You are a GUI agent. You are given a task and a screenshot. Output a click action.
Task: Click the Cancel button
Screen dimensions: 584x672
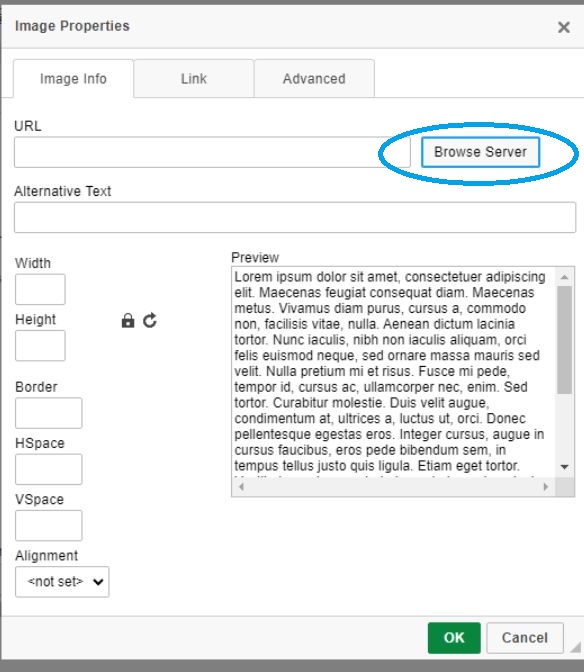point(524,638)
